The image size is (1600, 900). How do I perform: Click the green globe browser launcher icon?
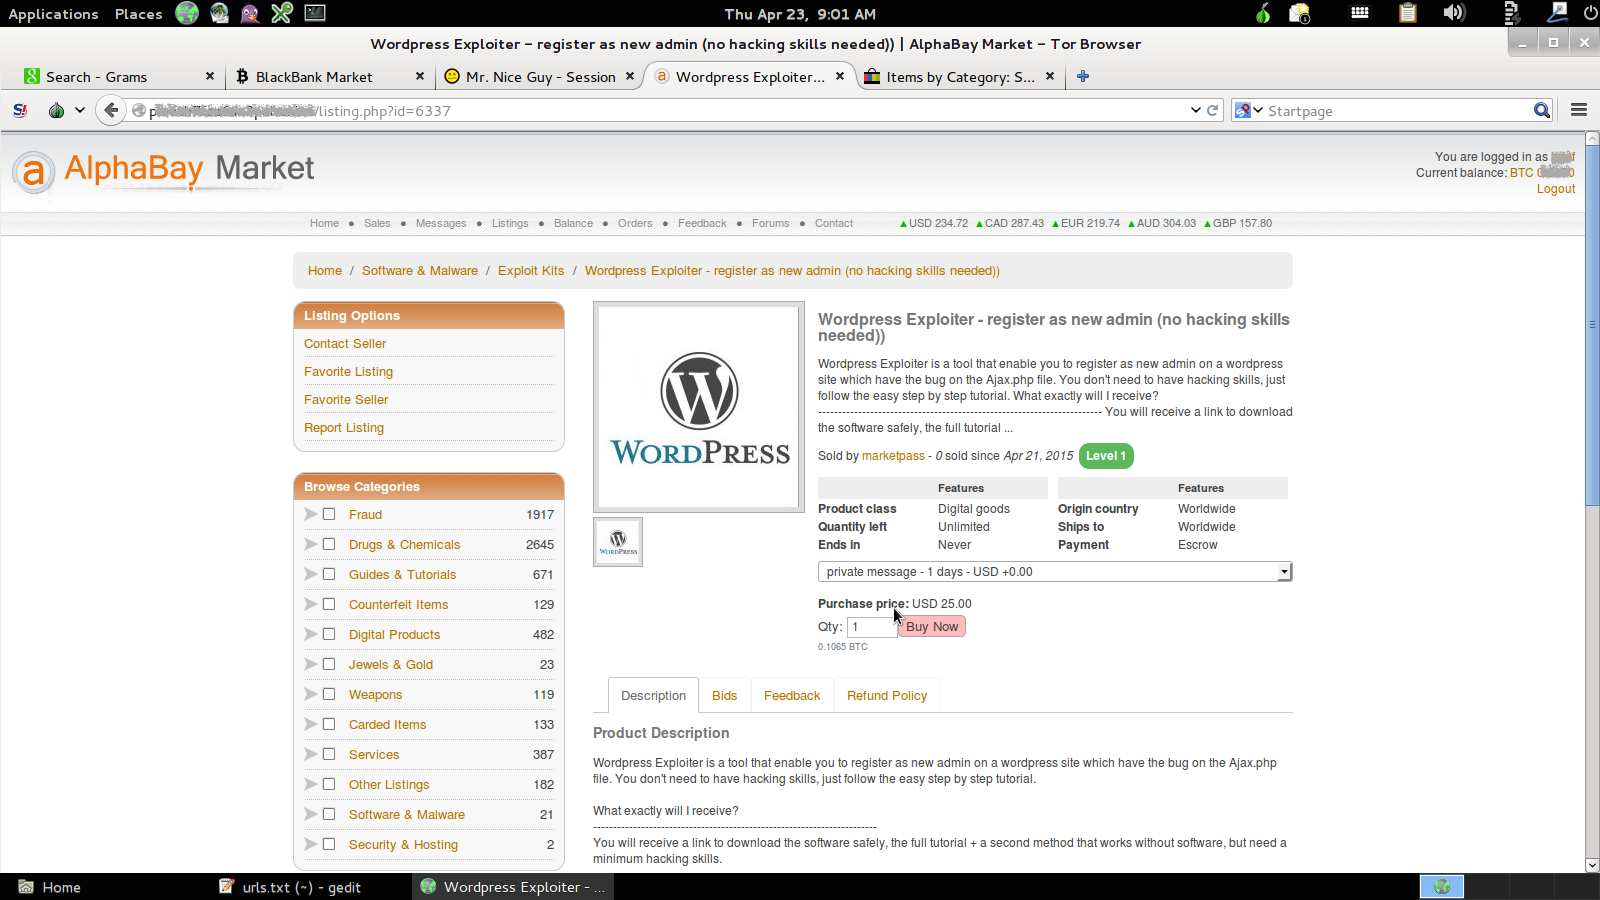pos(187,13)
